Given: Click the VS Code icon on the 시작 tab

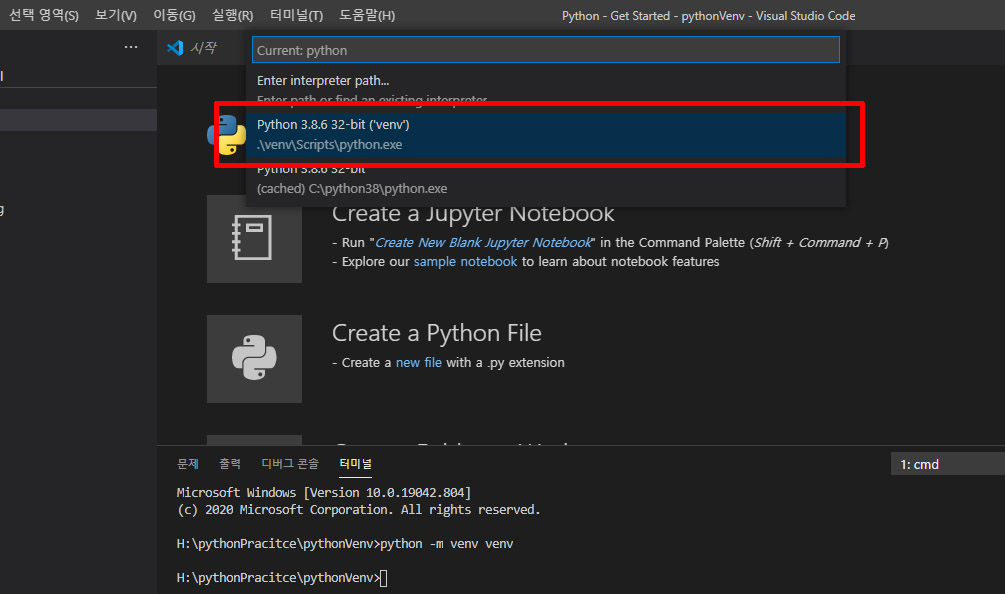Looking at the screenshot, I should click(174, 46).
